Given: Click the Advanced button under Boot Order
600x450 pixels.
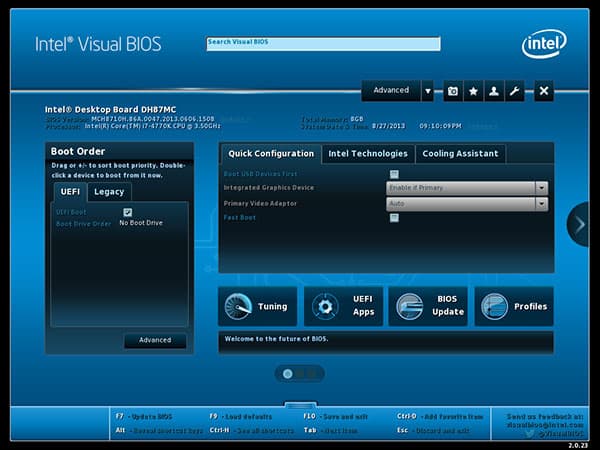Looking at the screenshot, I should tap(155, 340).
